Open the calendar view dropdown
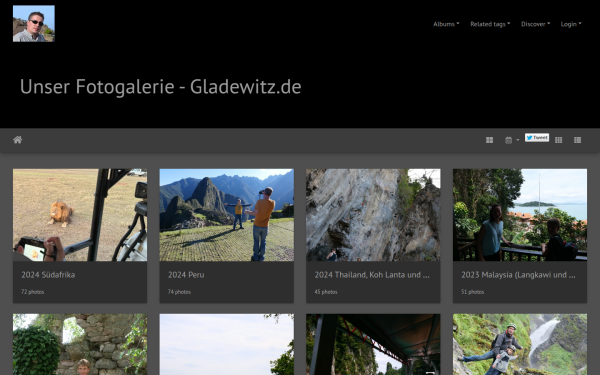The height and width of the screenshot is (375, 600). tap(512, 140)
